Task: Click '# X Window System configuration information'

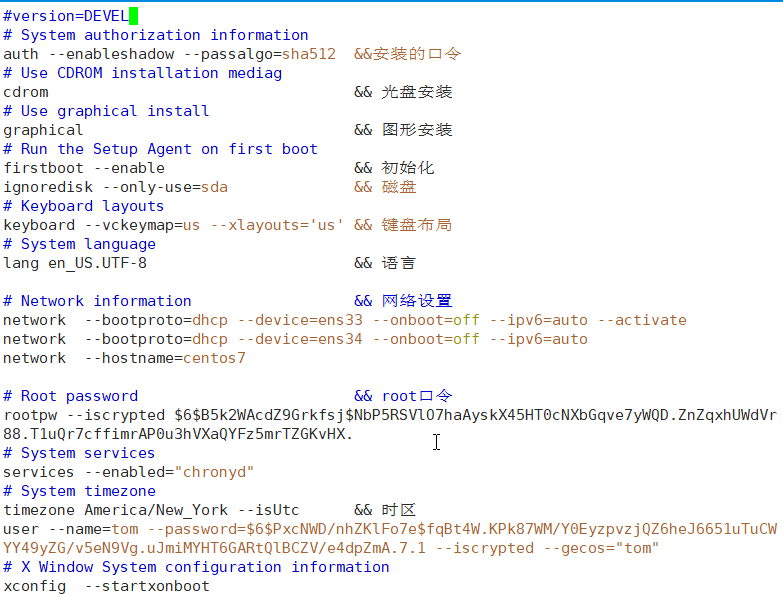Action: (x=196, y=566)
